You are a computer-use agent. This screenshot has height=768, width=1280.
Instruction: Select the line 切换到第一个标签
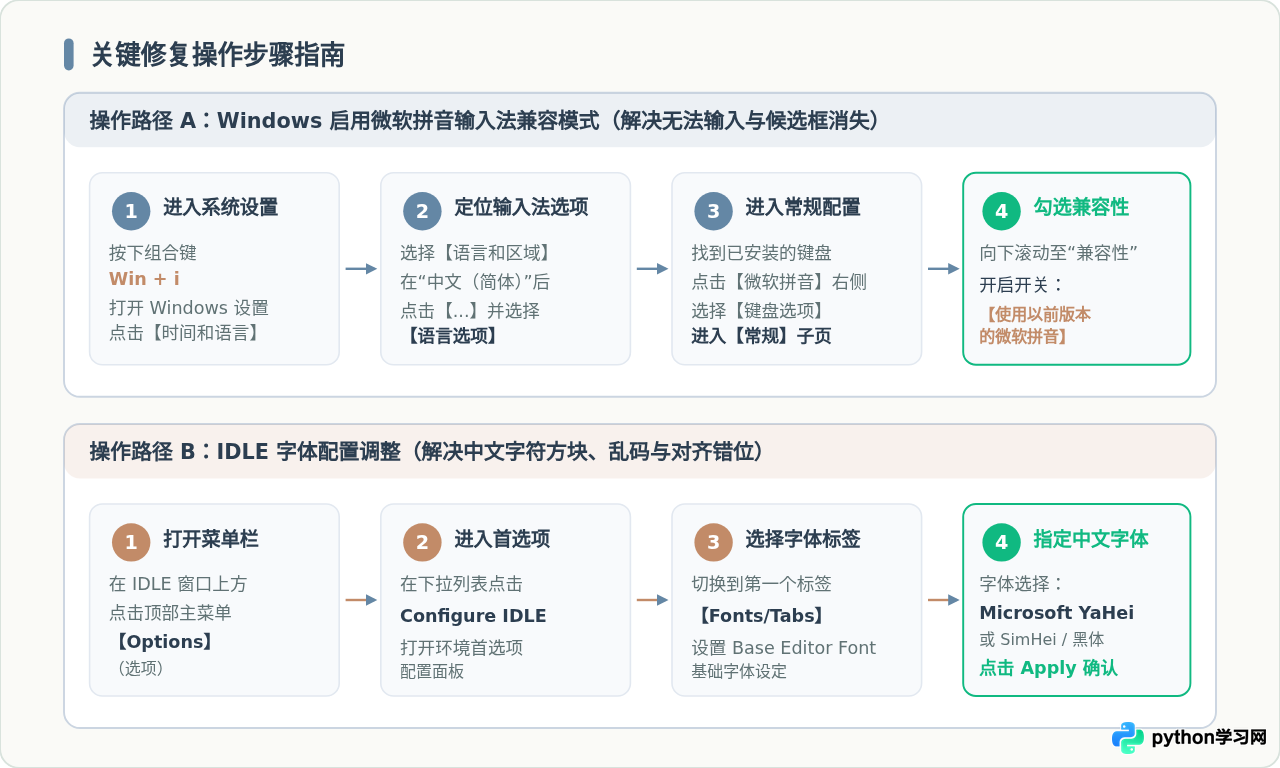[761, 585]
